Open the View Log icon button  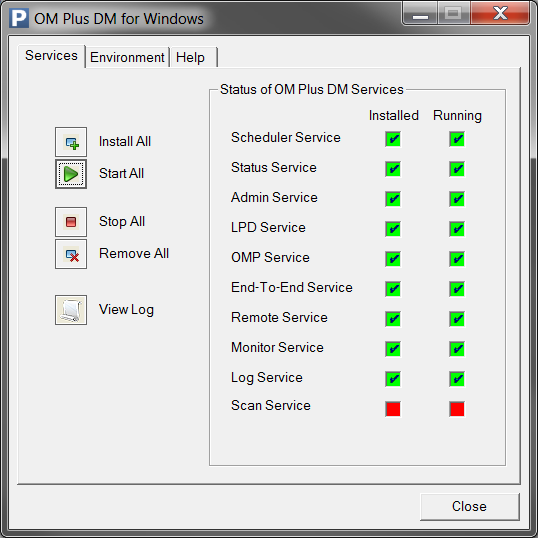71,310
